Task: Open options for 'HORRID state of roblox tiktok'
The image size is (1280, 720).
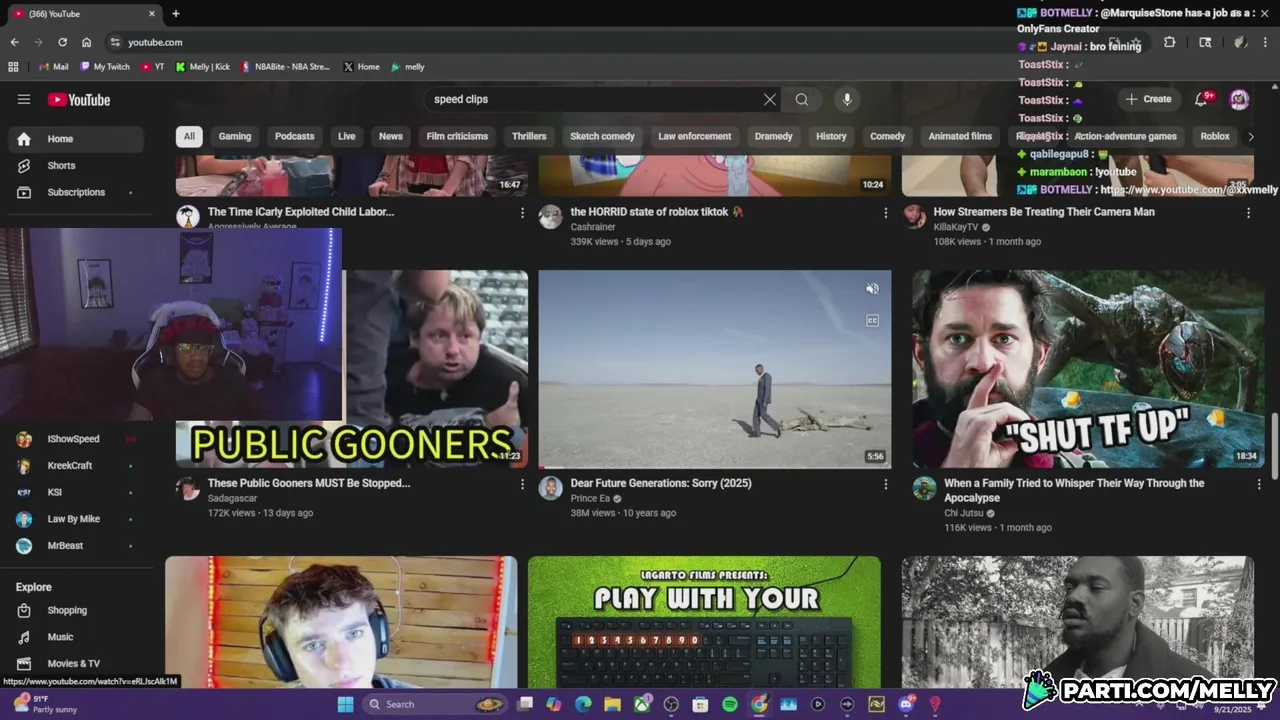Action: point(885,212)
